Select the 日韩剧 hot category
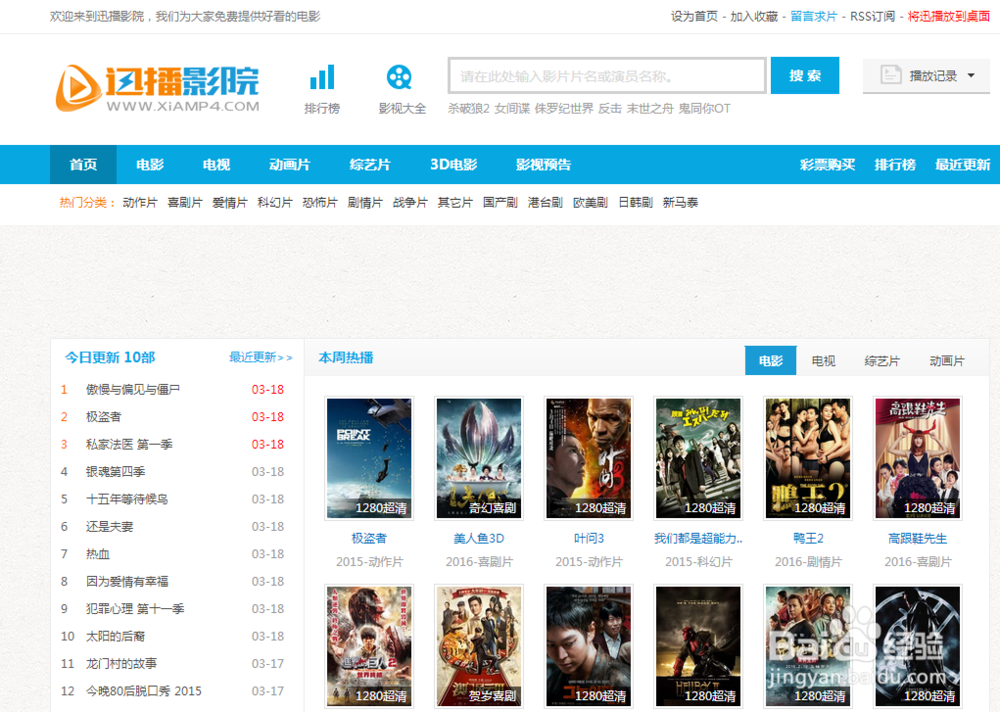 pyautogui.click(x=635, y=203)
